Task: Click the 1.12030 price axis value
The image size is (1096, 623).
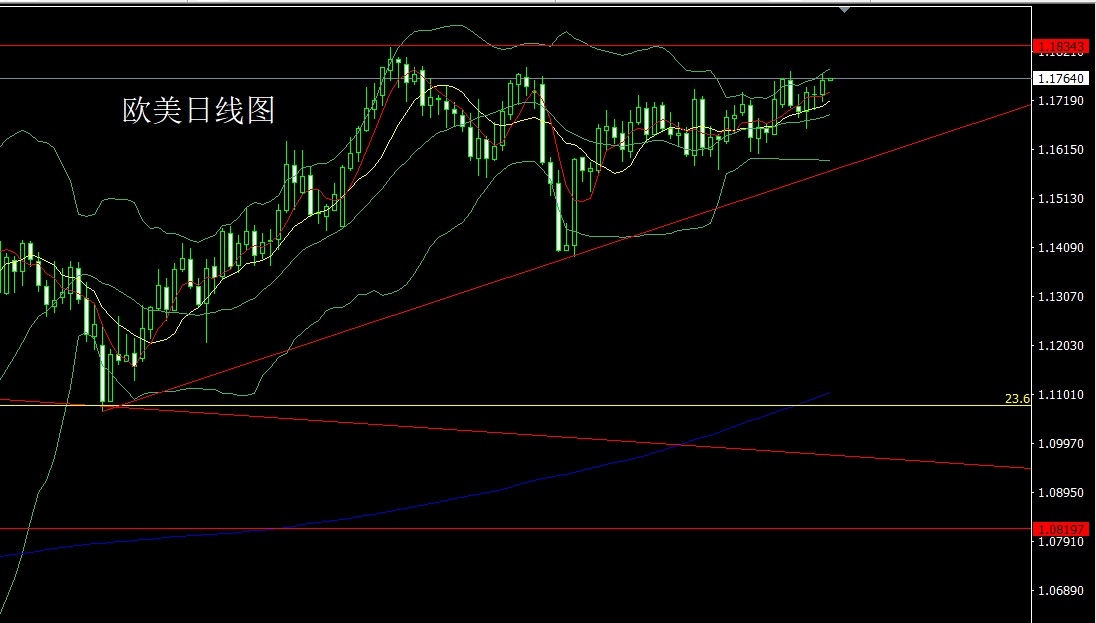Action: pyautogui.click(x=1060, y=345)
